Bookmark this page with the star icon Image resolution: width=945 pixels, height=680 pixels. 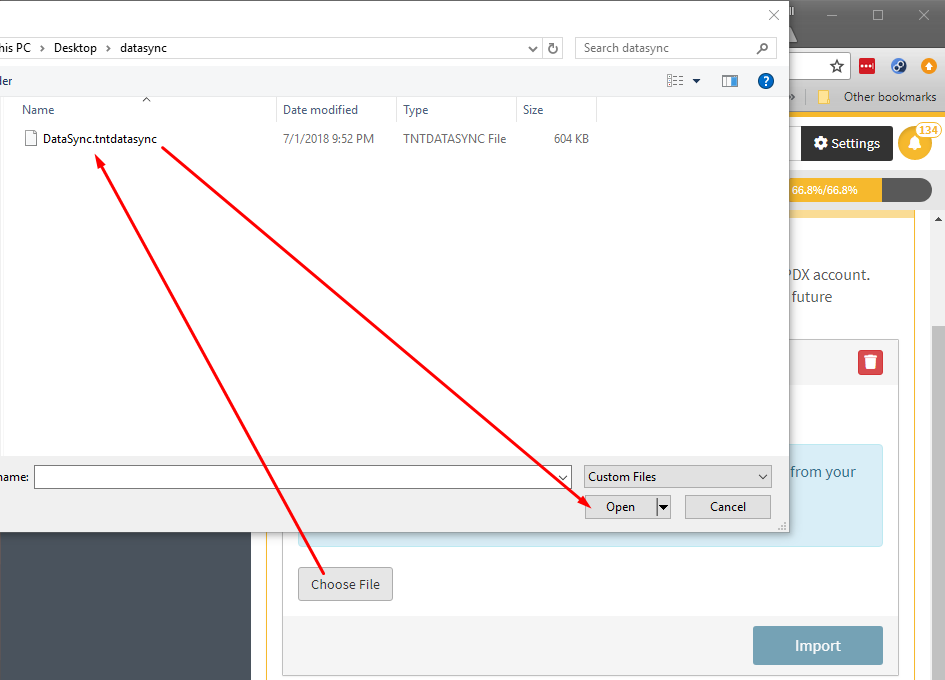point(837,67)
